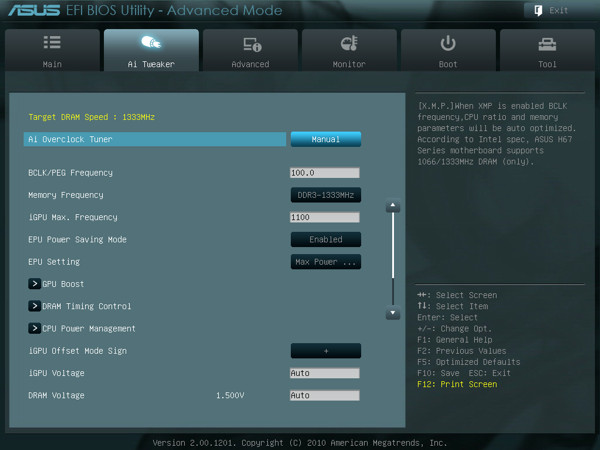Screen dimensions: 600x450
Task: Select the Ai Overclock Tuner row
Action: point(155,139)
